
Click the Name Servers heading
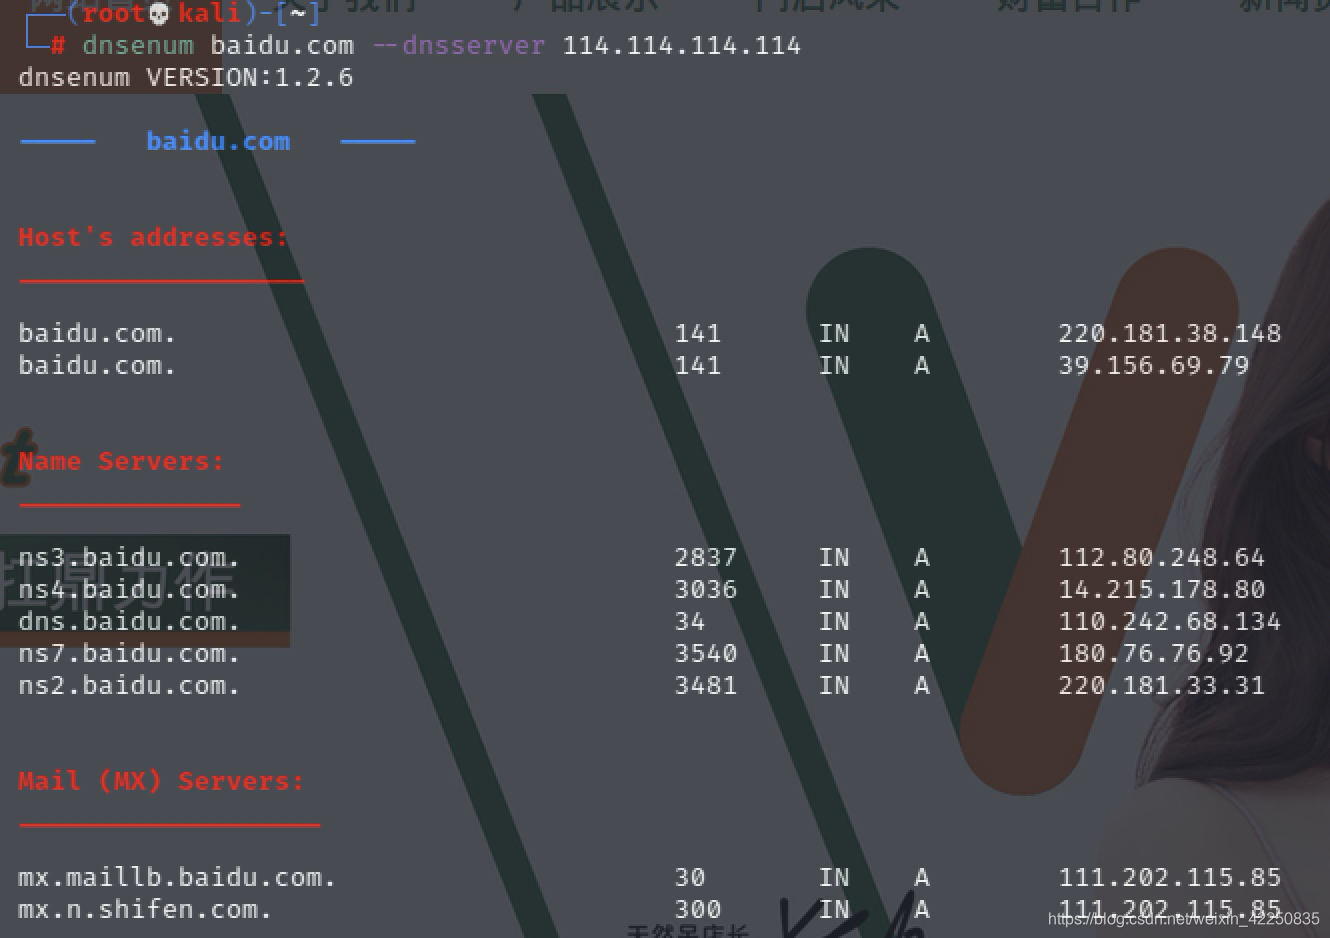pyautogui.click(x=121, y=461)
